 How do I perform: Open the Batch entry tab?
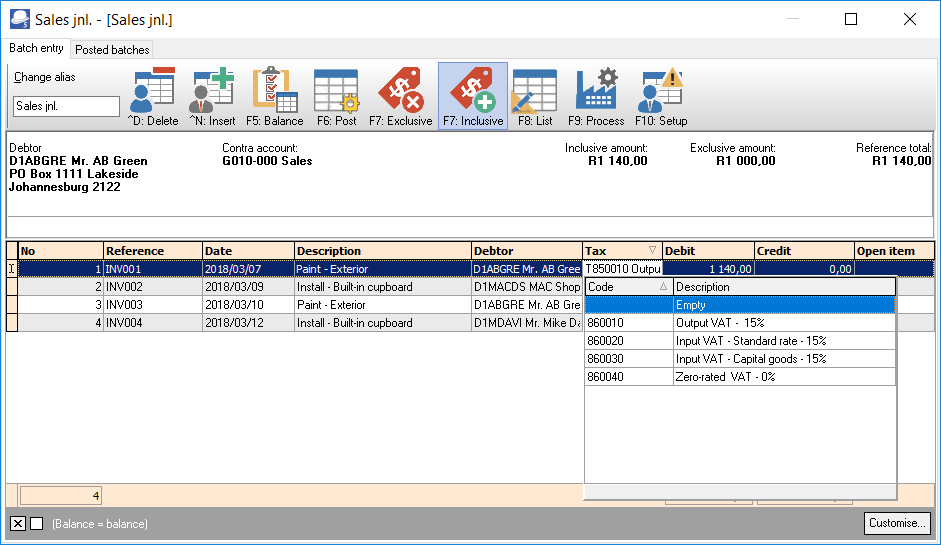pyautogui.click(x=36, y=48)
